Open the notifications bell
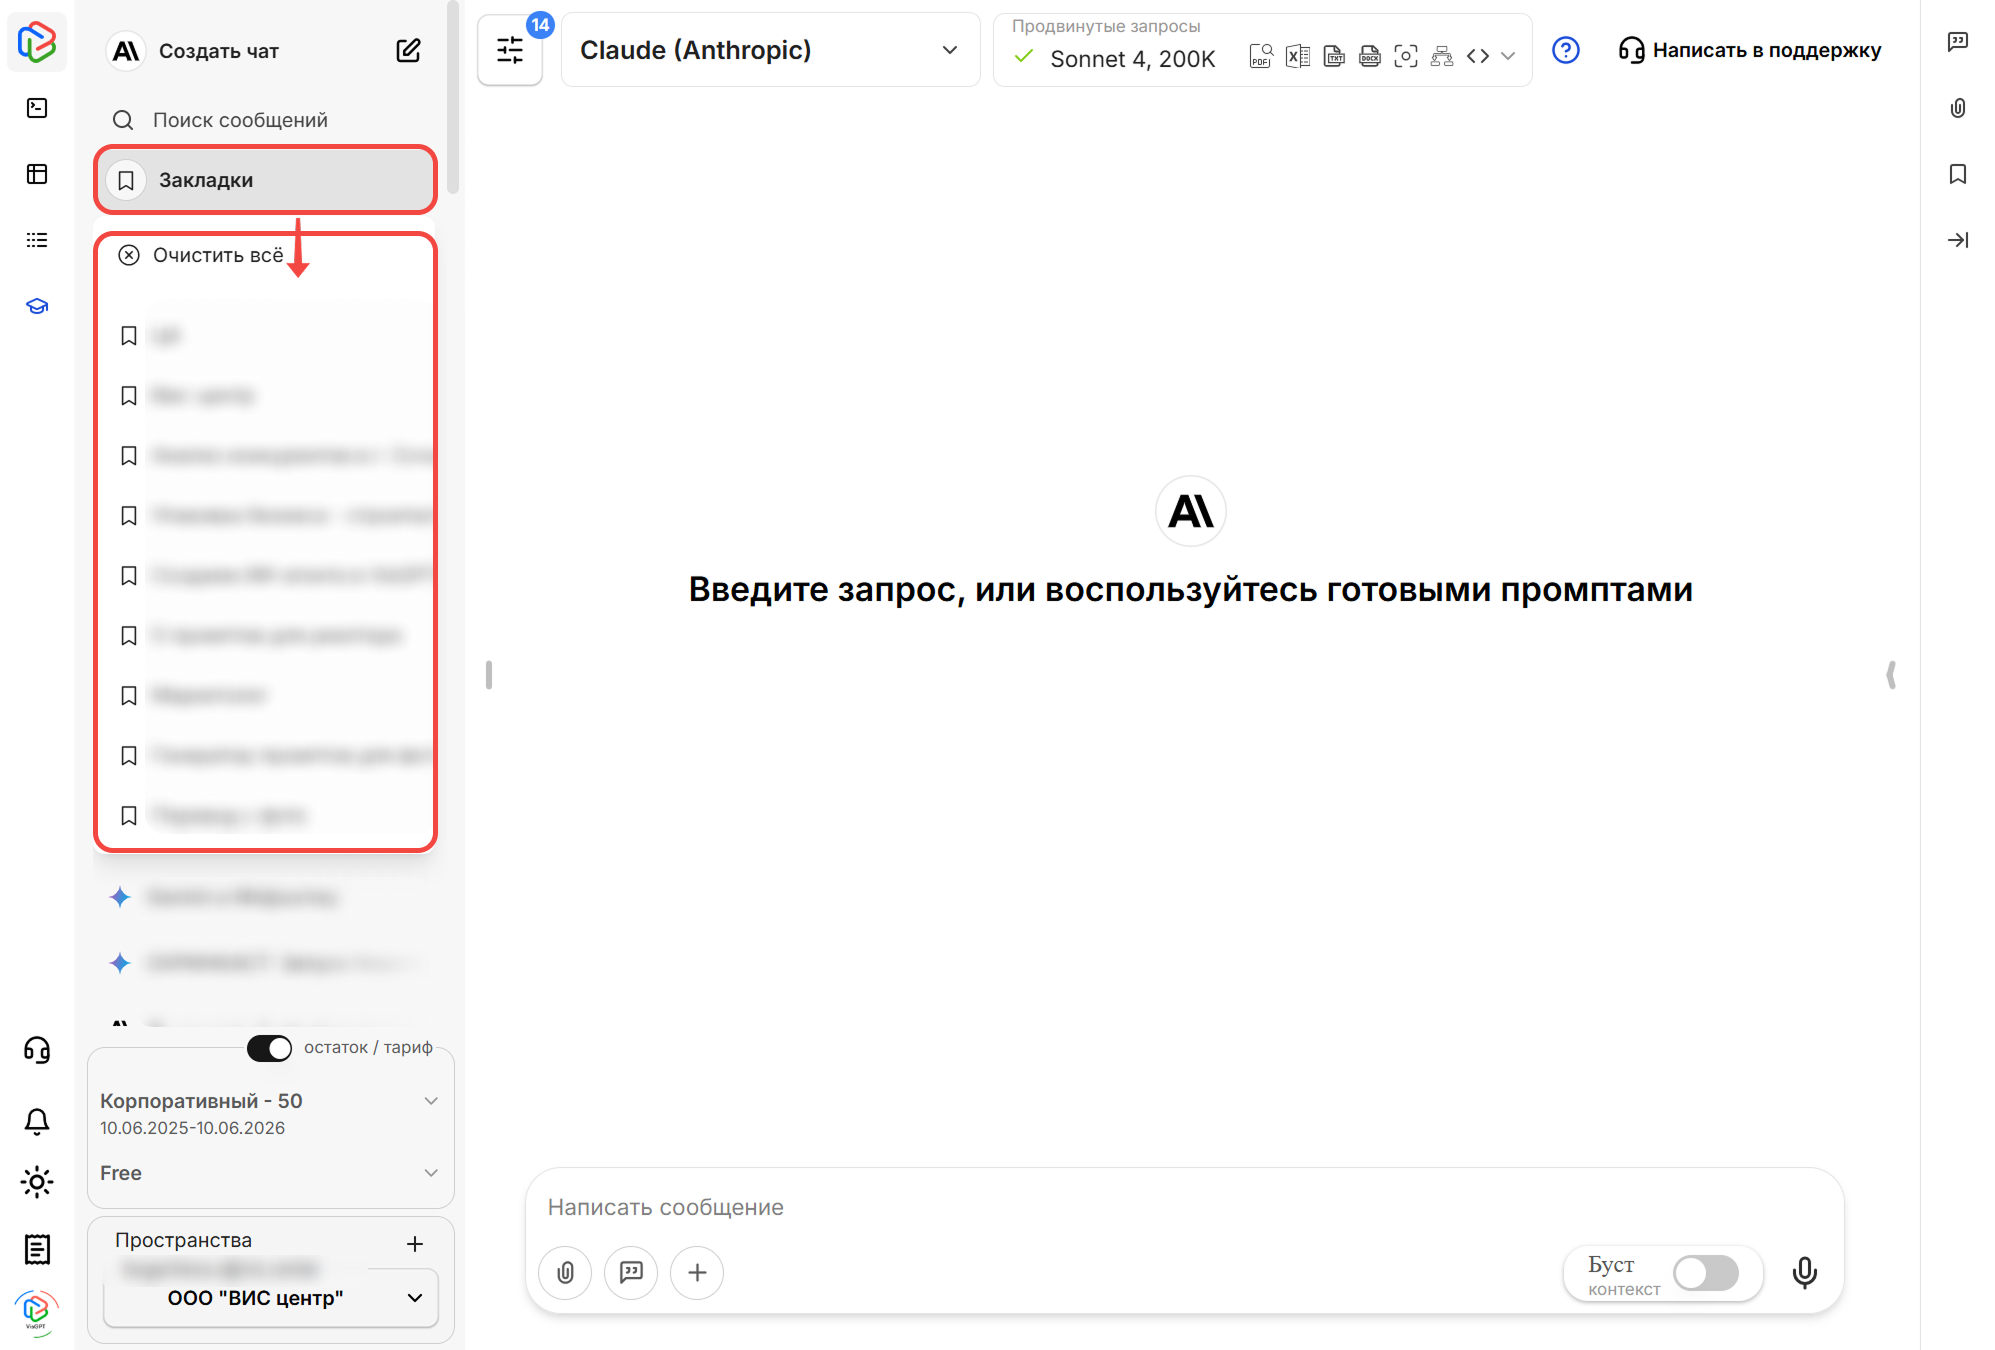Screen dimensions: 1995x1350 pos(37,1121)
